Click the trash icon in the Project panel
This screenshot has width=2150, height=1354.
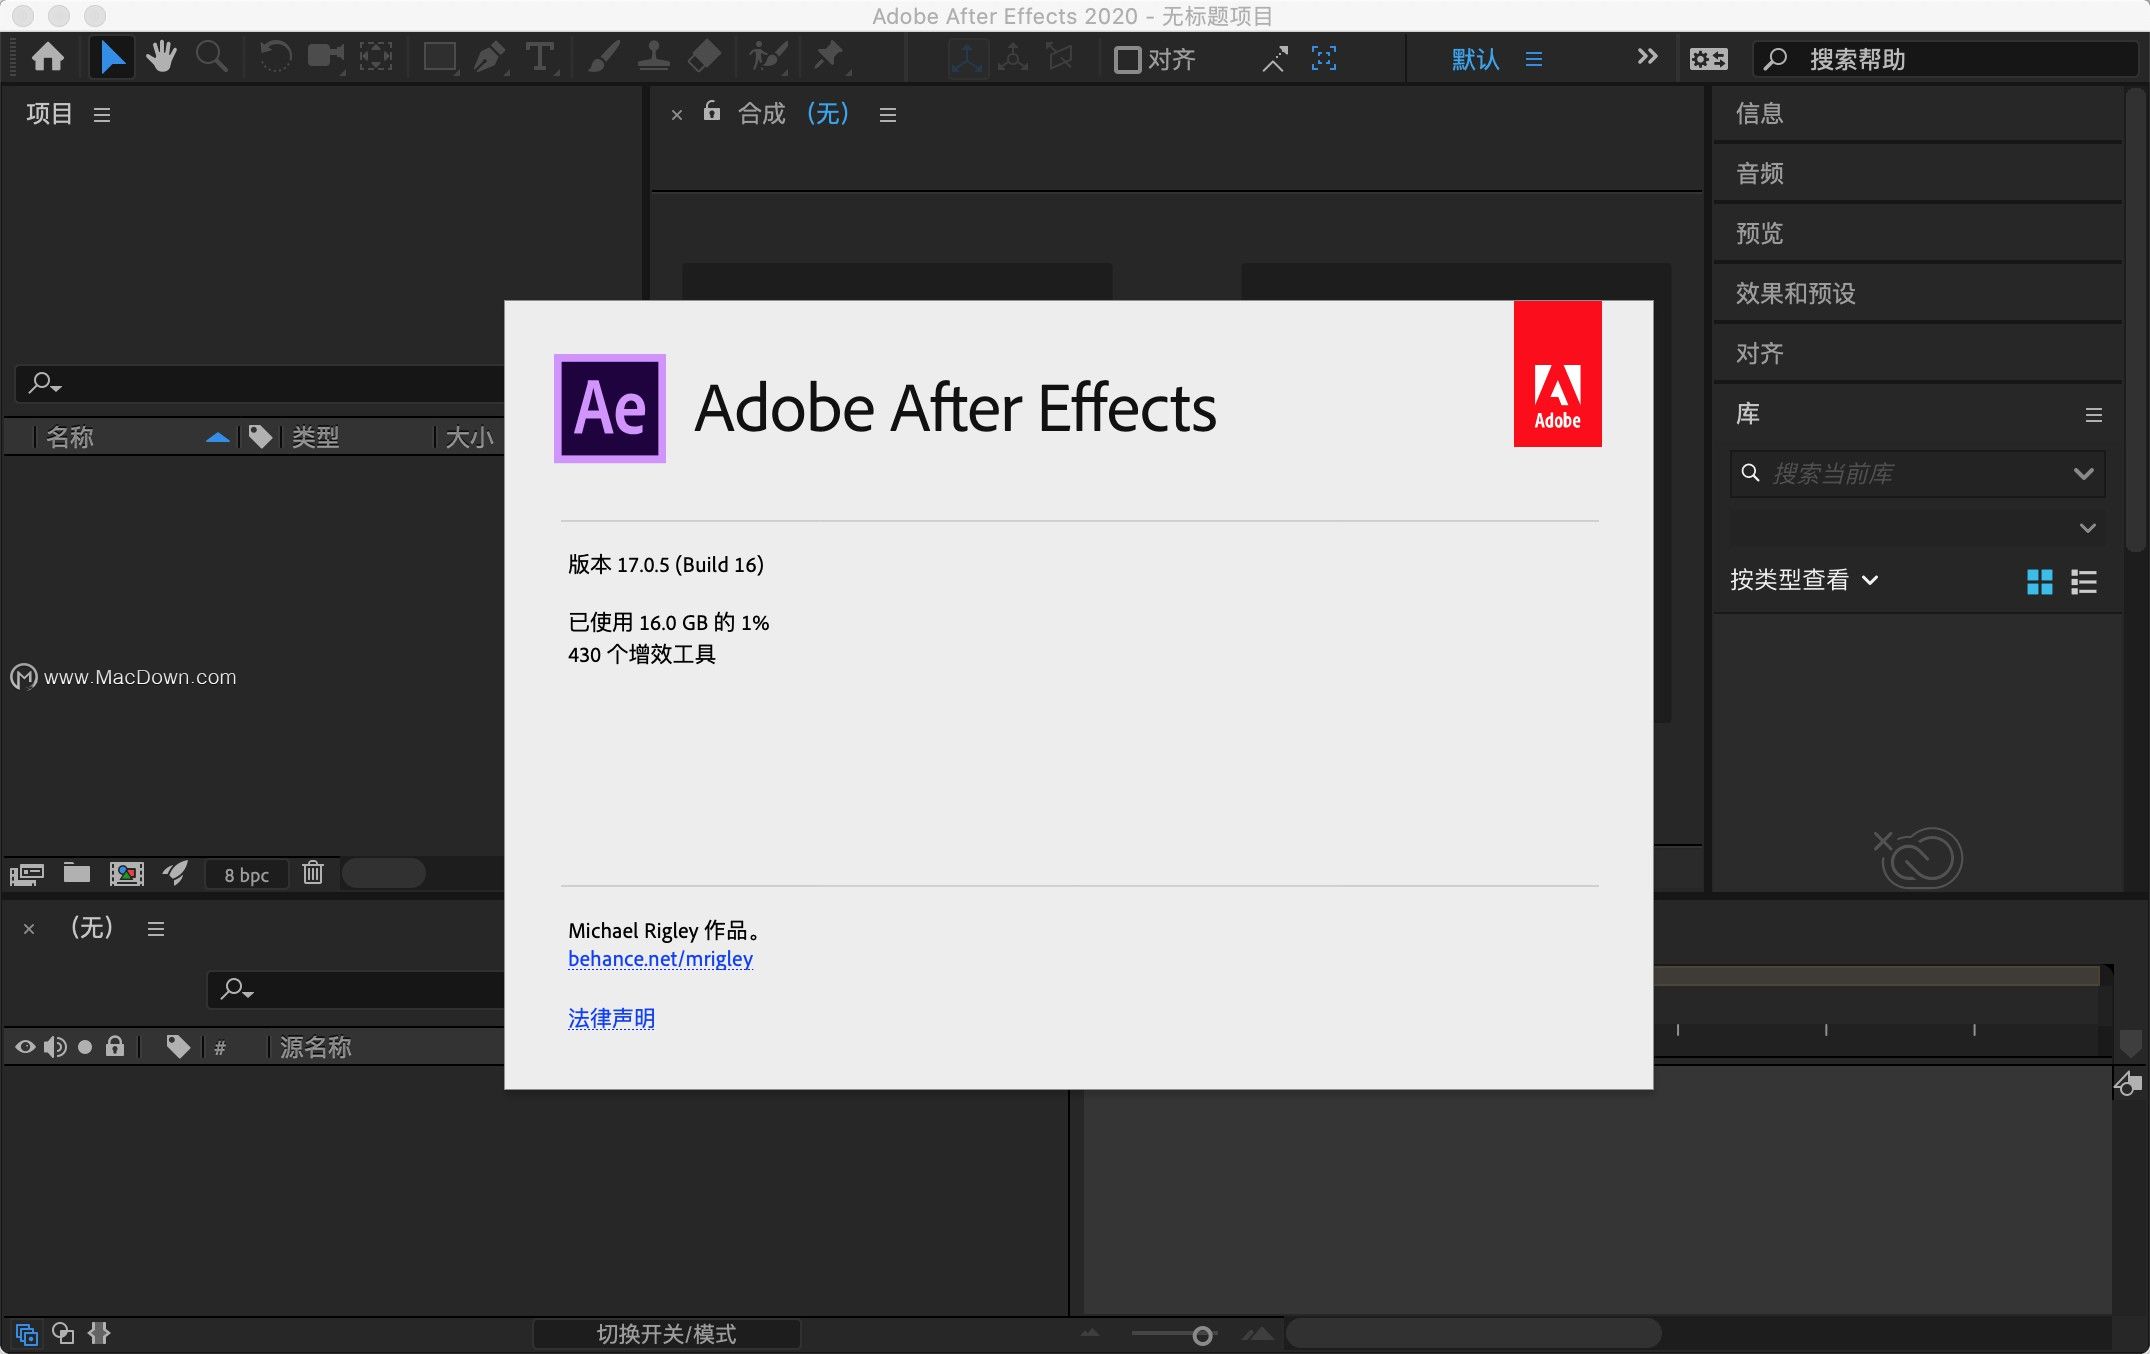tap(313, 873)
